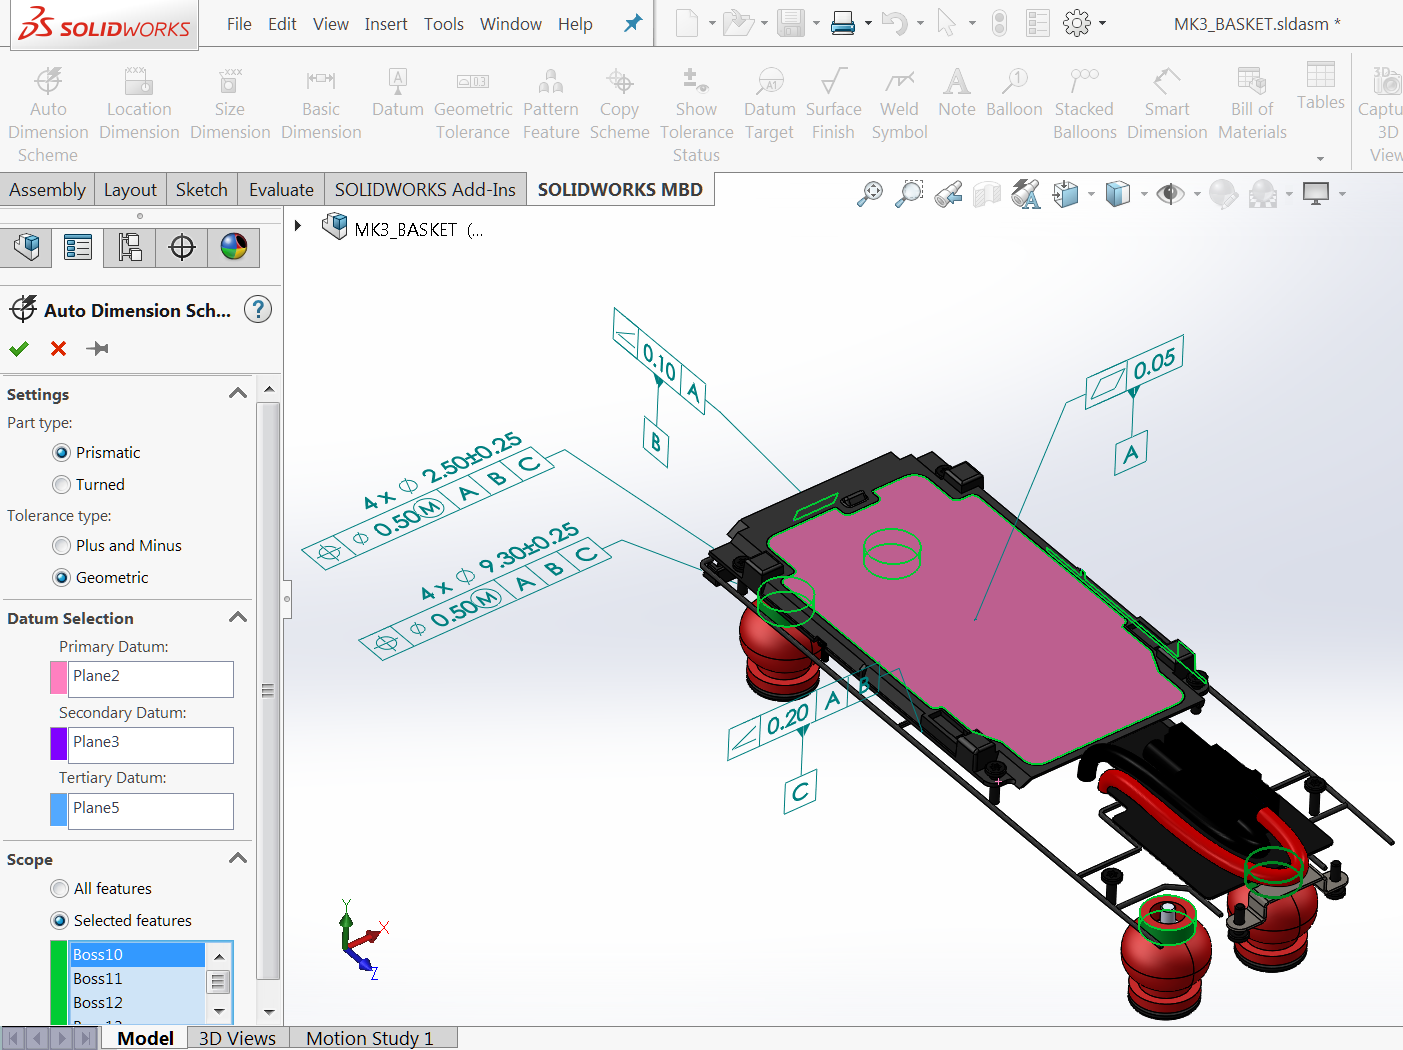Screen dimensions: 1403x1050
Task: Add a Surface Finish symbol
Action: 833,103
